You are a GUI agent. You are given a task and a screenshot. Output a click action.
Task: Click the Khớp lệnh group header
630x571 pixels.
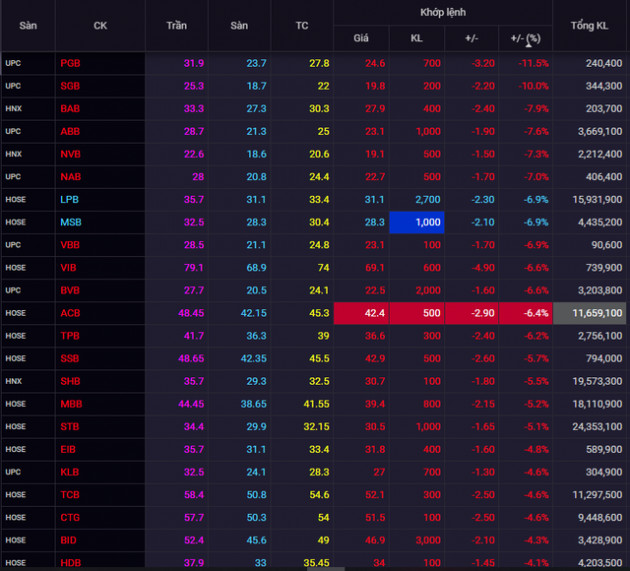pyautogui.click(x=443, y=12)
